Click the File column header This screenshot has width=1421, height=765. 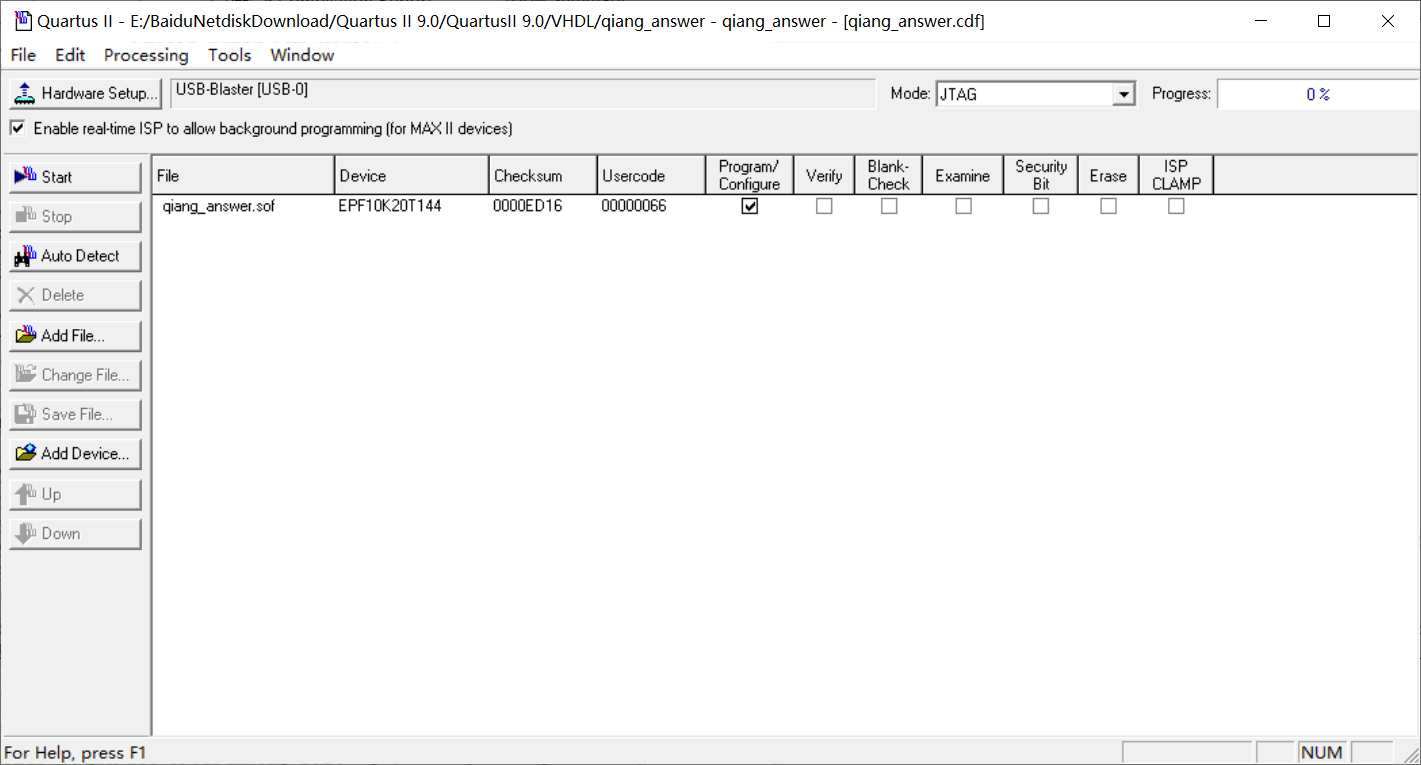[243, 175]
